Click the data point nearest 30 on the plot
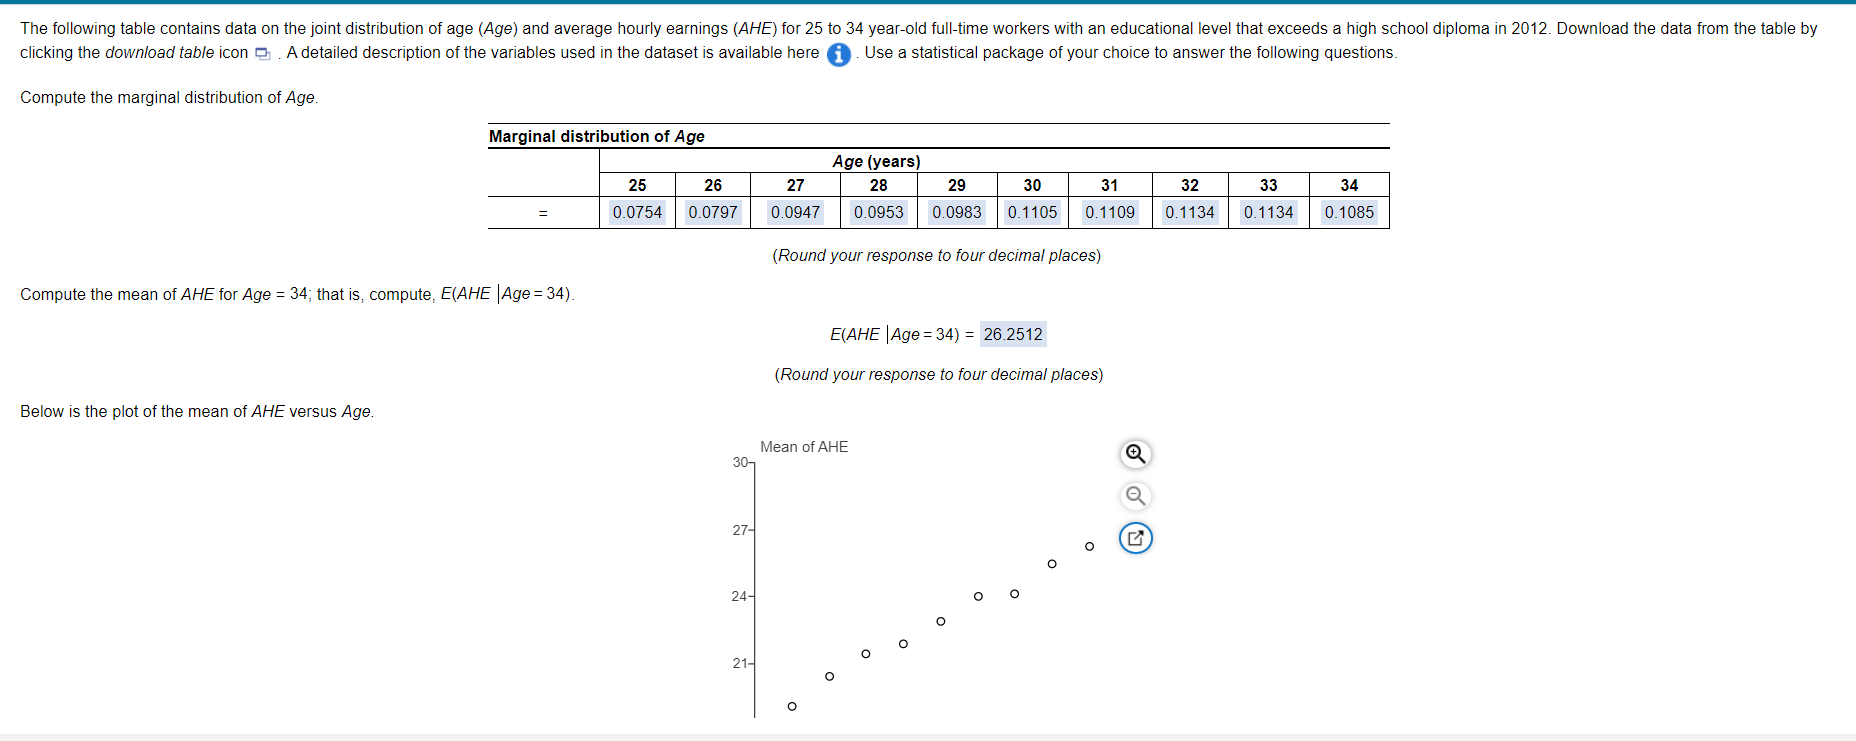Viewport: 1856px width, 741px height. tap(1088, 546)
